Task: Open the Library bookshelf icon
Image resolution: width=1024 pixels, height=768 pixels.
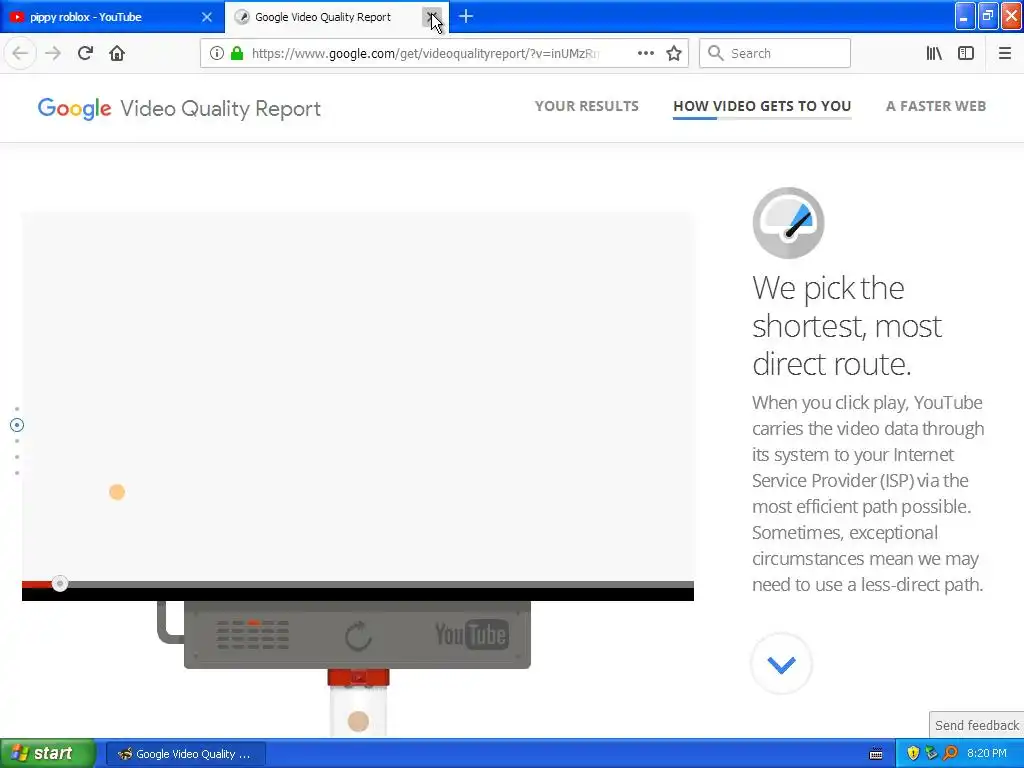Action: [934, 54]
